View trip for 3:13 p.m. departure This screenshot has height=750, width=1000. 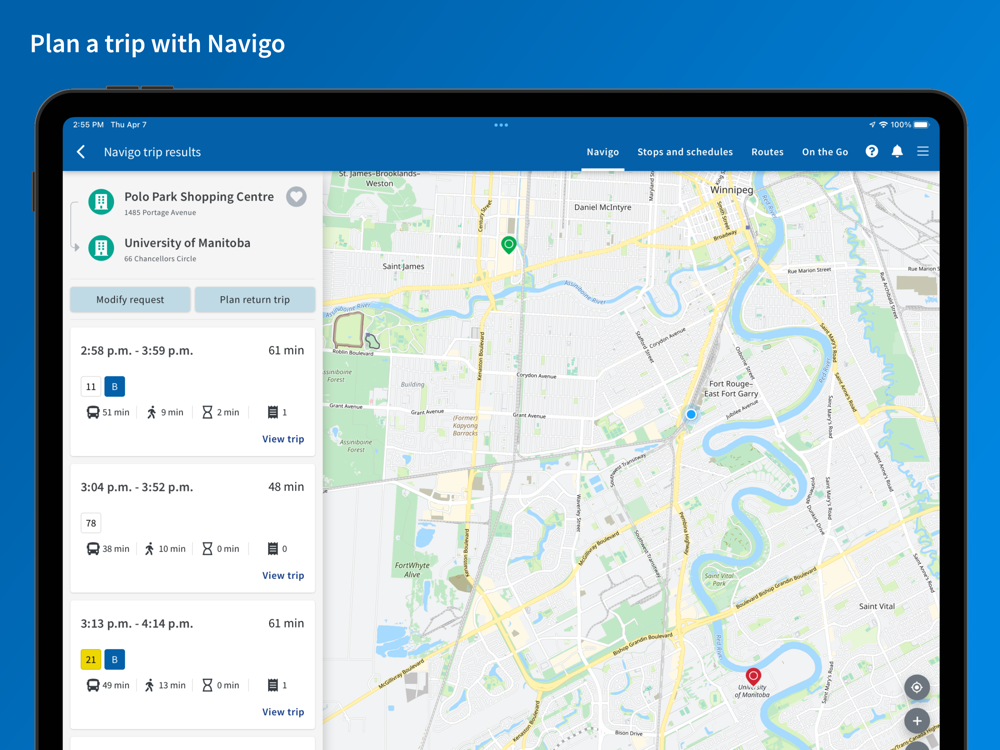click(x=283, y=712)
